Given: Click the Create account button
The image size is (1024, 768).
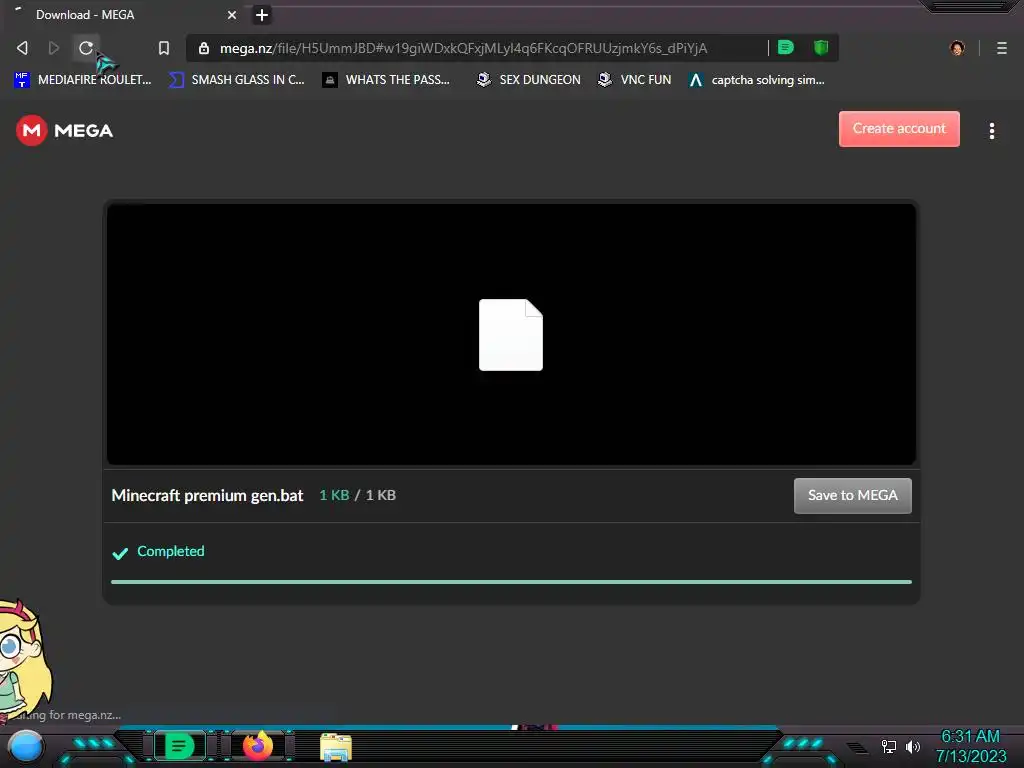Looking at the screenshot, I should (899, 129).
